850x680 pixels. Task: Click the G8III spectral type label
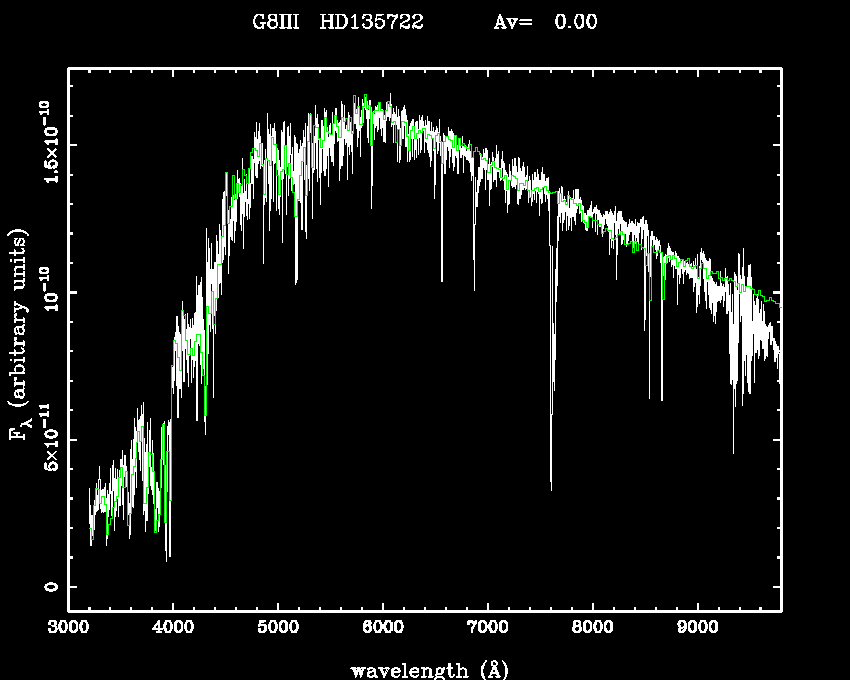[x=274, y=22]
